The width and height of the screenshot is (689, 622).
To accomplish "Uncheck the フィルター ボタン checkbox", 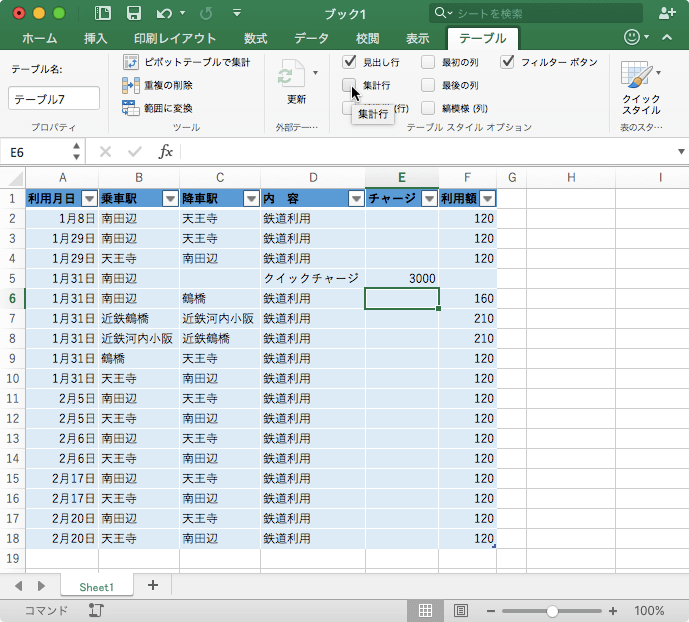I will coord(507,62).
